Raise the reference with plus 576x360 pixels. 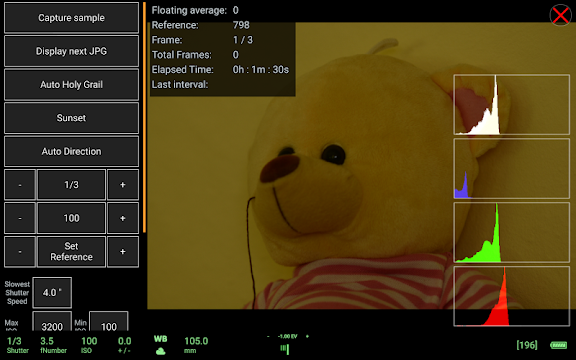[123, 252]
